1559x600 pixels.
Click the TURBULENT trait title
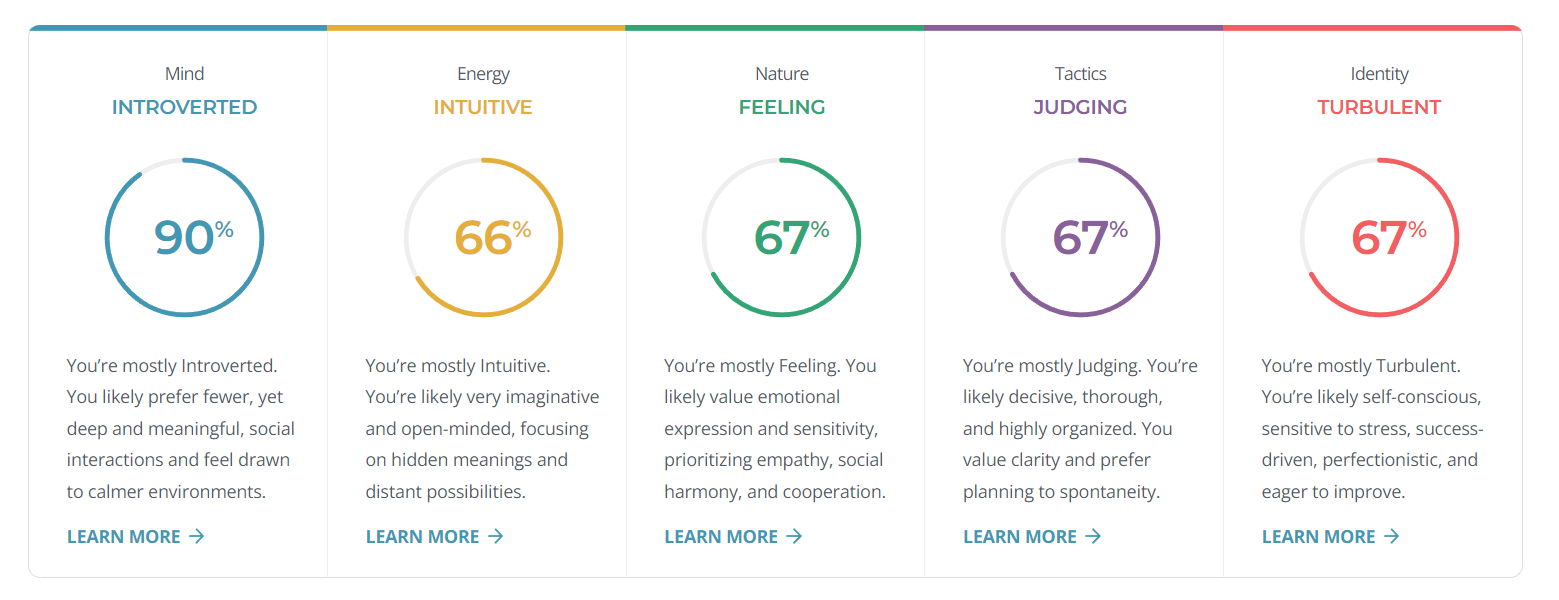coord(1379,107)
